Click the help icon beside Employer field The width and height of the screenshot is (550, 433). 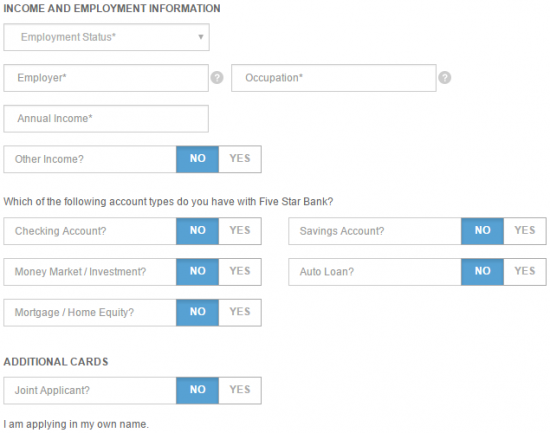(x=217, y=78)
